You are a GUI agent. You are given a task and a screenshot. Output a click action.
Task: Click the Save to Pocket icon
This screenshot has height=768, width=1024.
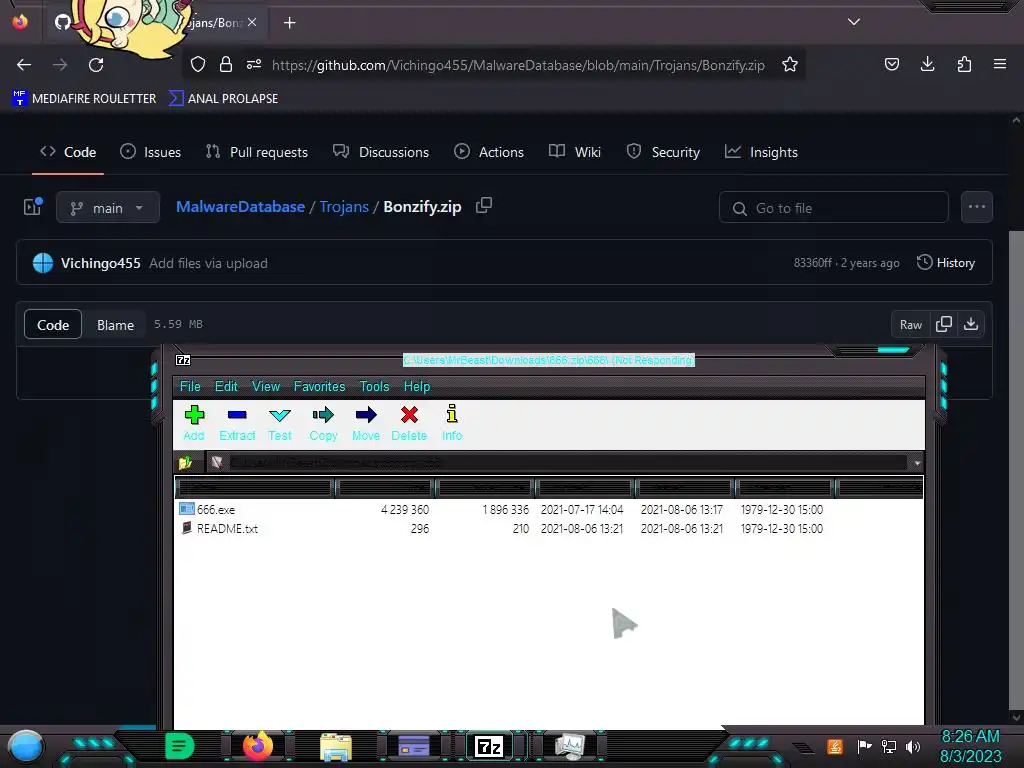891,64
